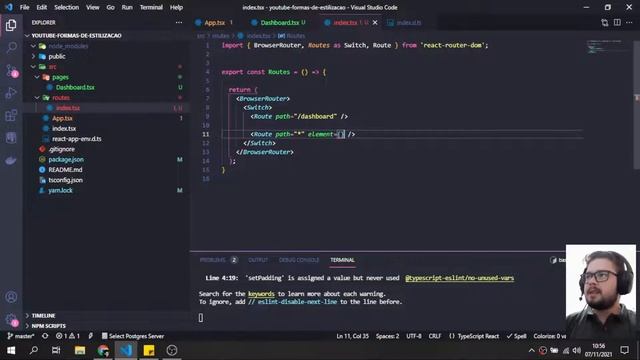Open package.json in explorer
This screenshot has width=640, height=360.
coord(66,159)
